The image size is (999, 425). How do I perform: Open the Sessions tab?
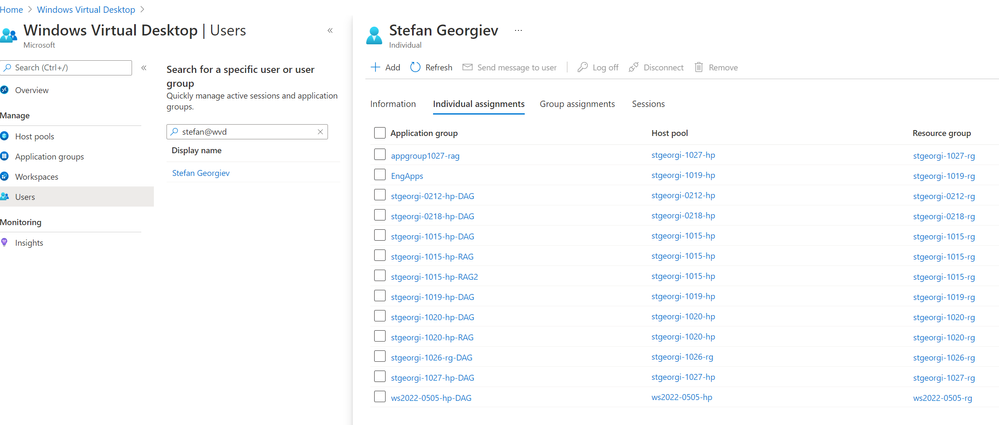[648, 104]
